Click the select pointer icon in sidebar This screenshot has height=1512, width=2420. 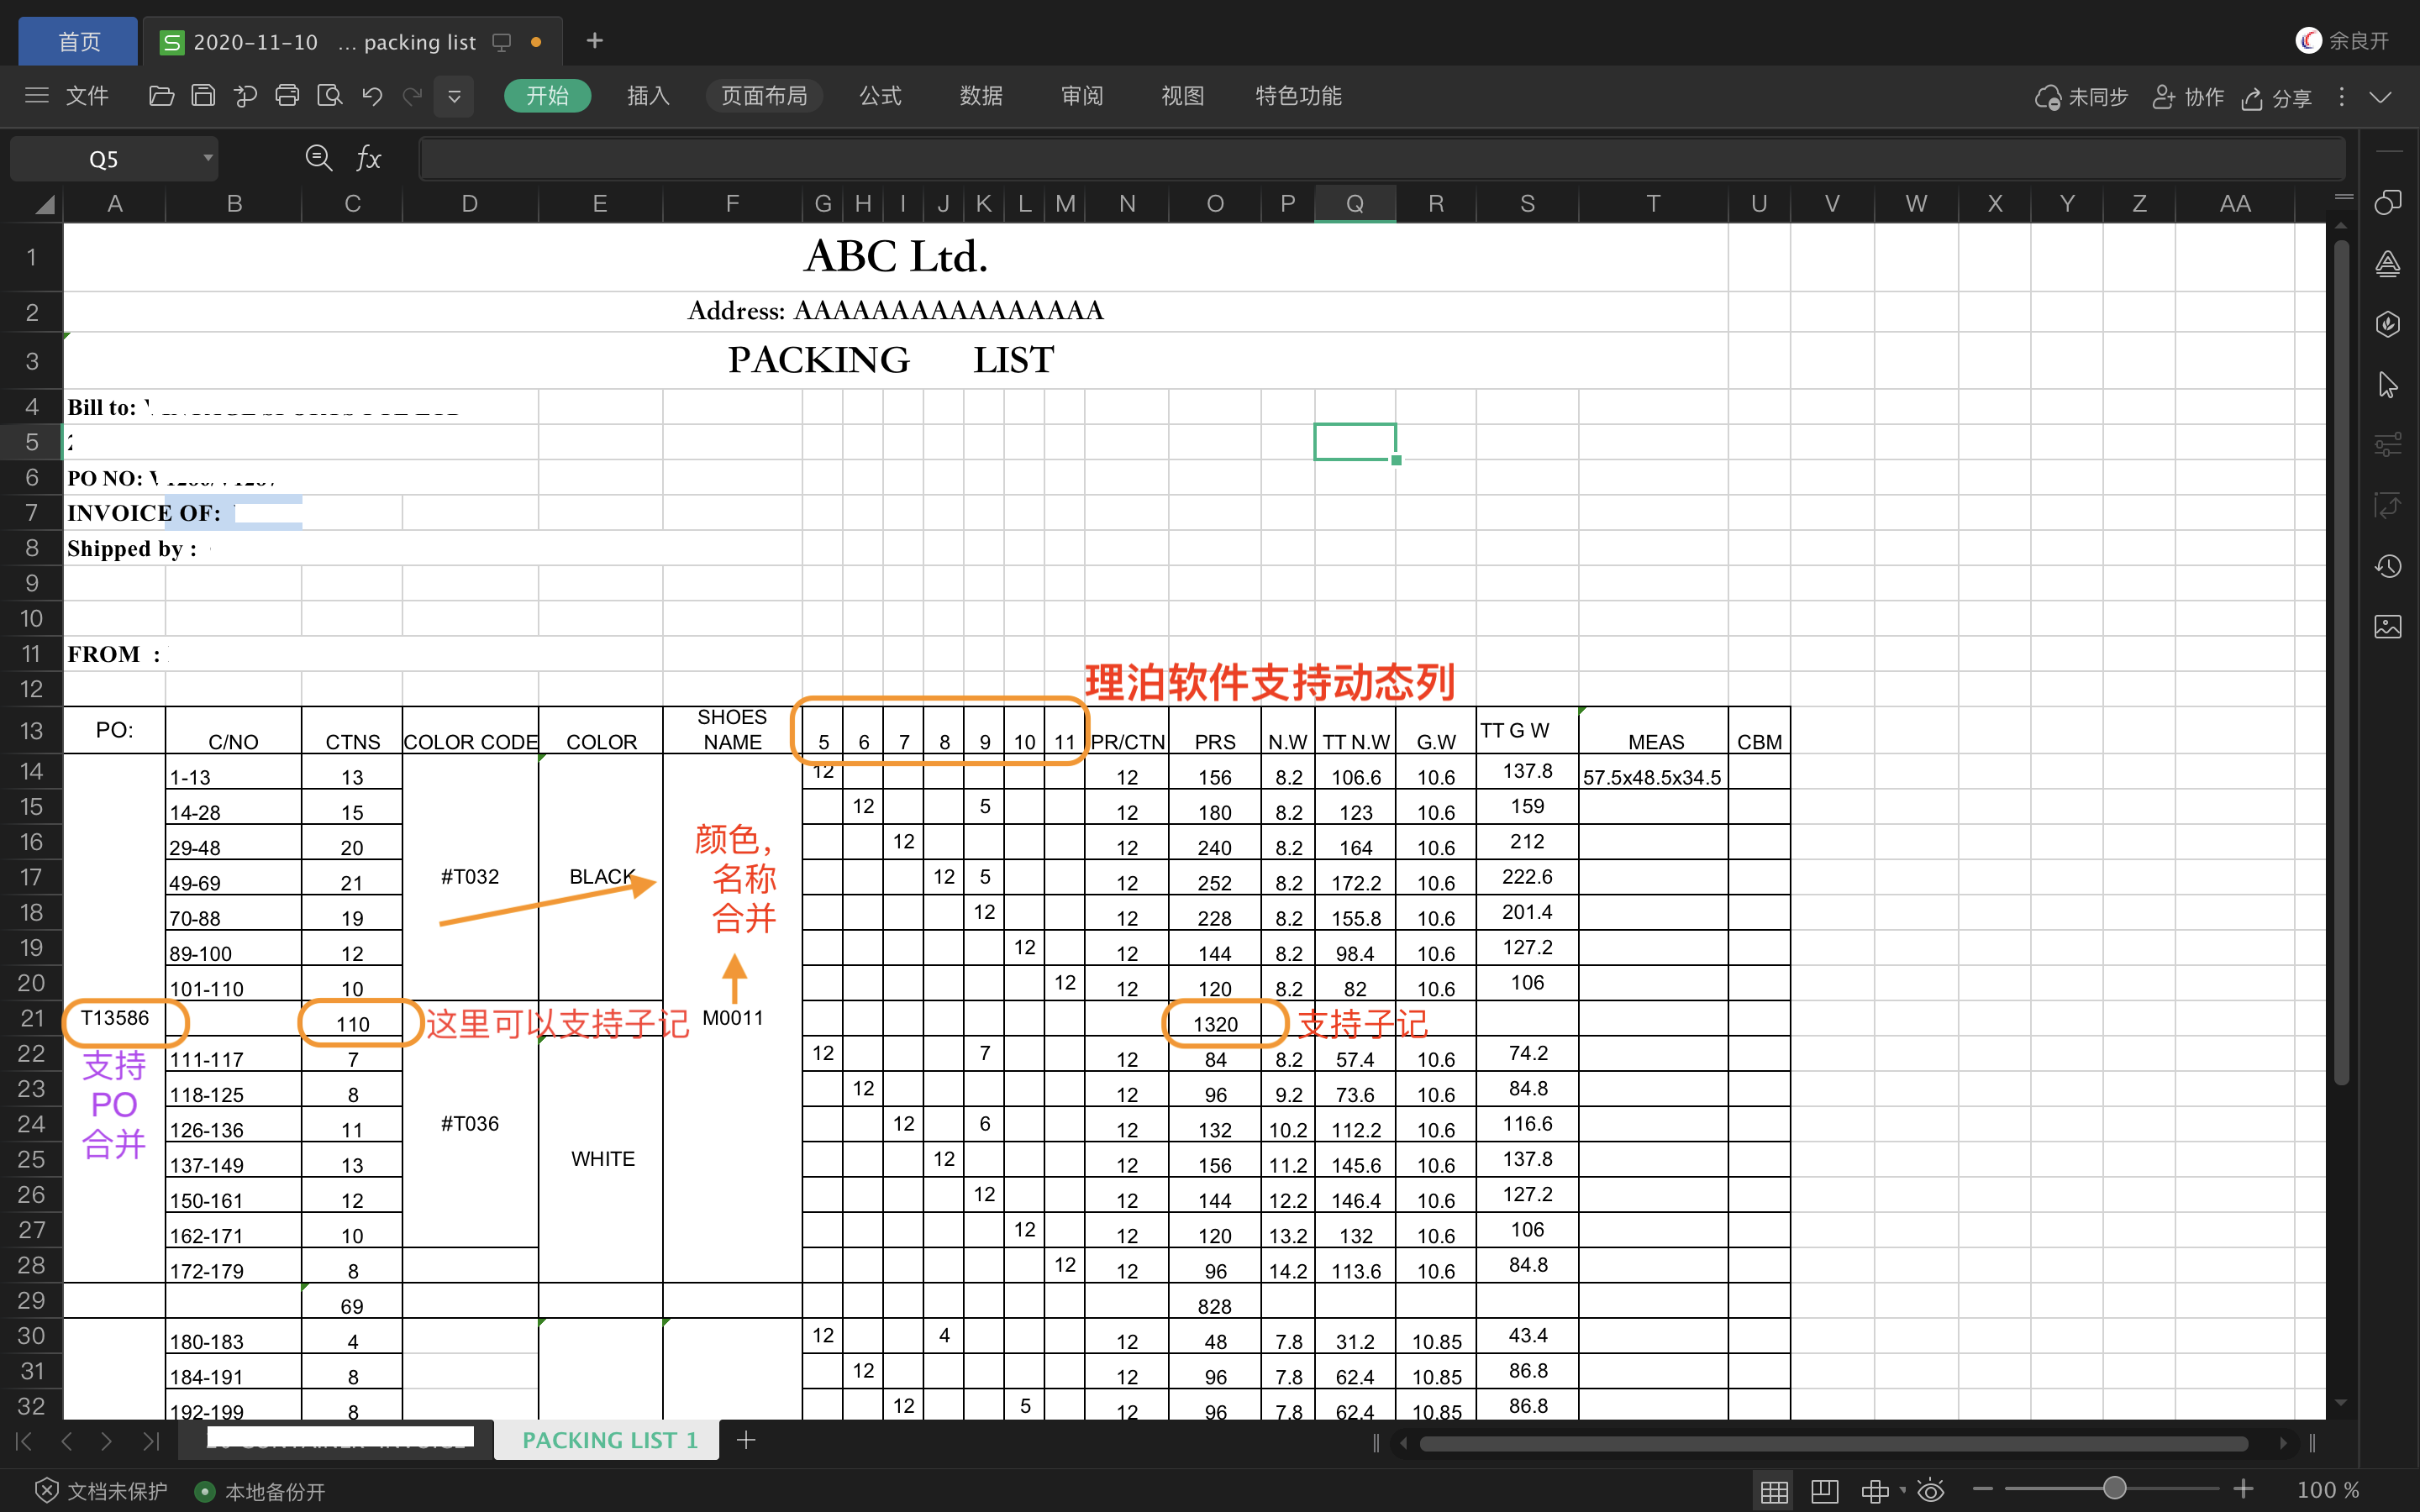(x=2388, y=385)
